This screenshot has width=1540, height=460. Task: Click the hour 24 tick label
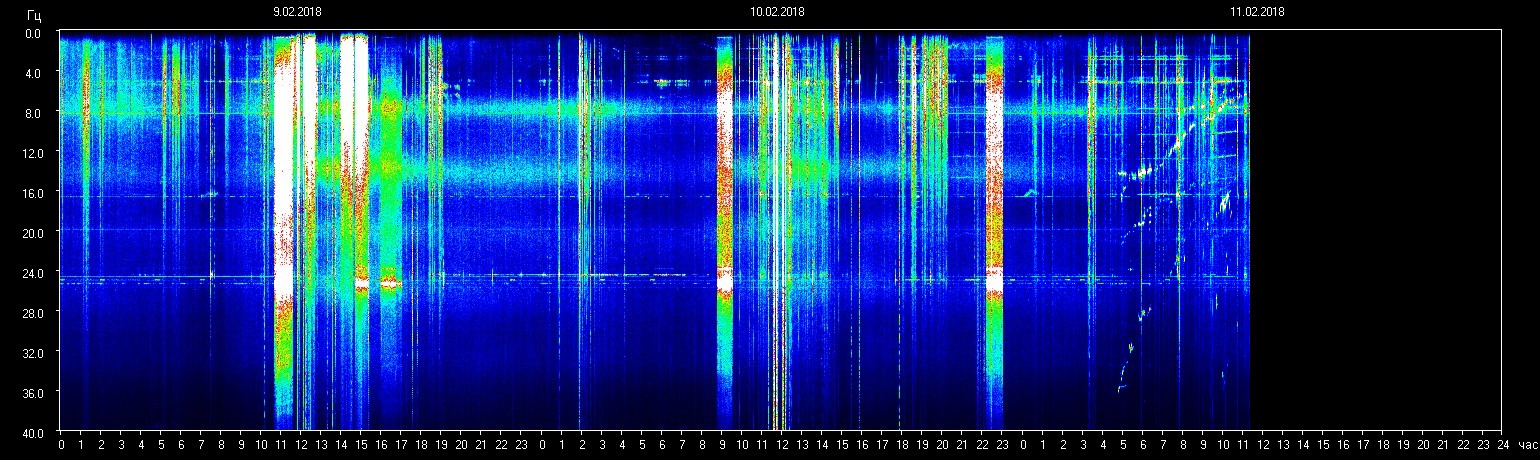(x=1501, y=444)
